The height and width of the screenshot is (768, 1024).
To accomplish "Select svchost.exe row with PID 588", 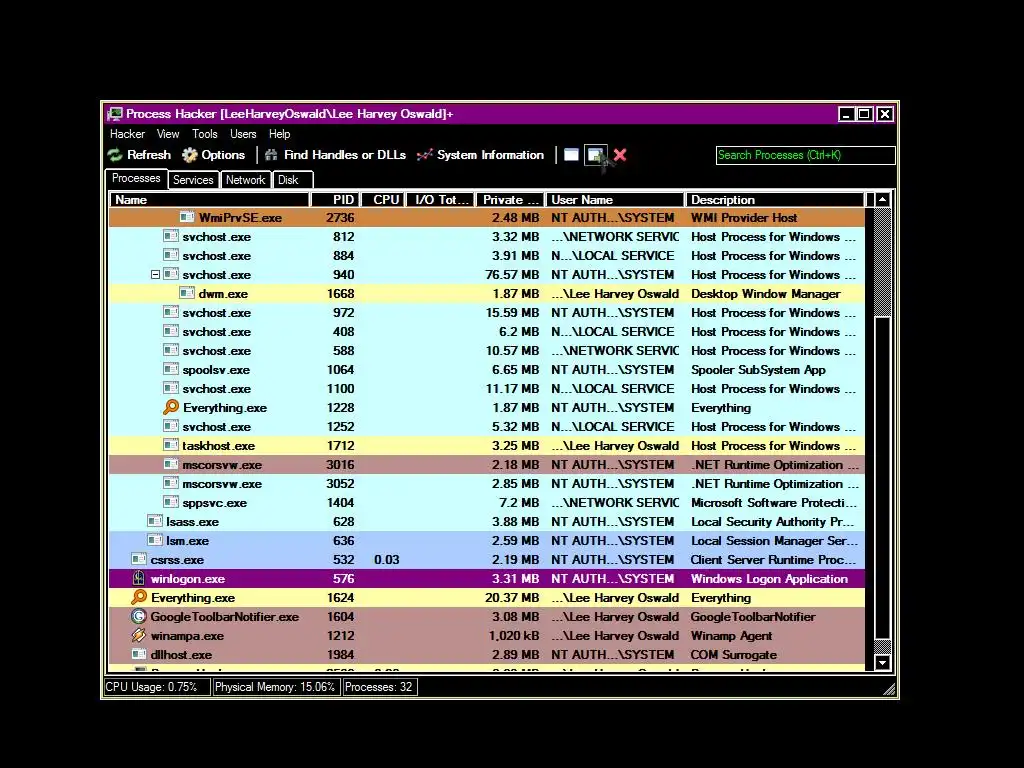I will click(487, 351).
